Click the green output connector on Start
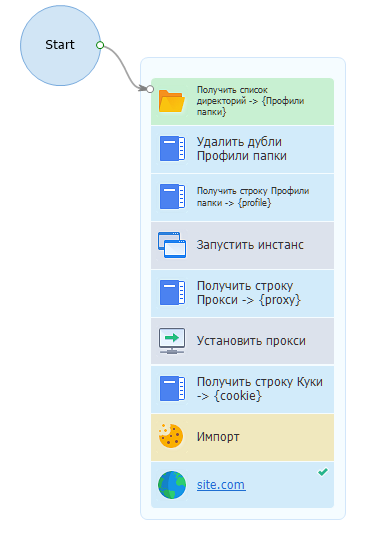 100,45
